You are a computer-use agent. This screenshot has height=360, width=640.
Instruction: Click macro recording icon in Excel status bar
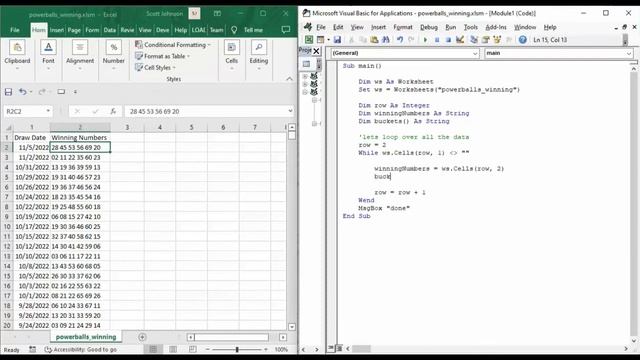pyautogui.click(x=33, y=349)
